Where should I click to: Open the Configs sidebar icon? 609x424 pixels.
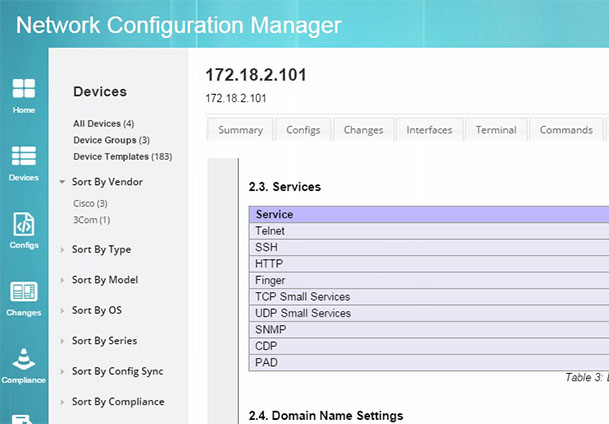24,229
